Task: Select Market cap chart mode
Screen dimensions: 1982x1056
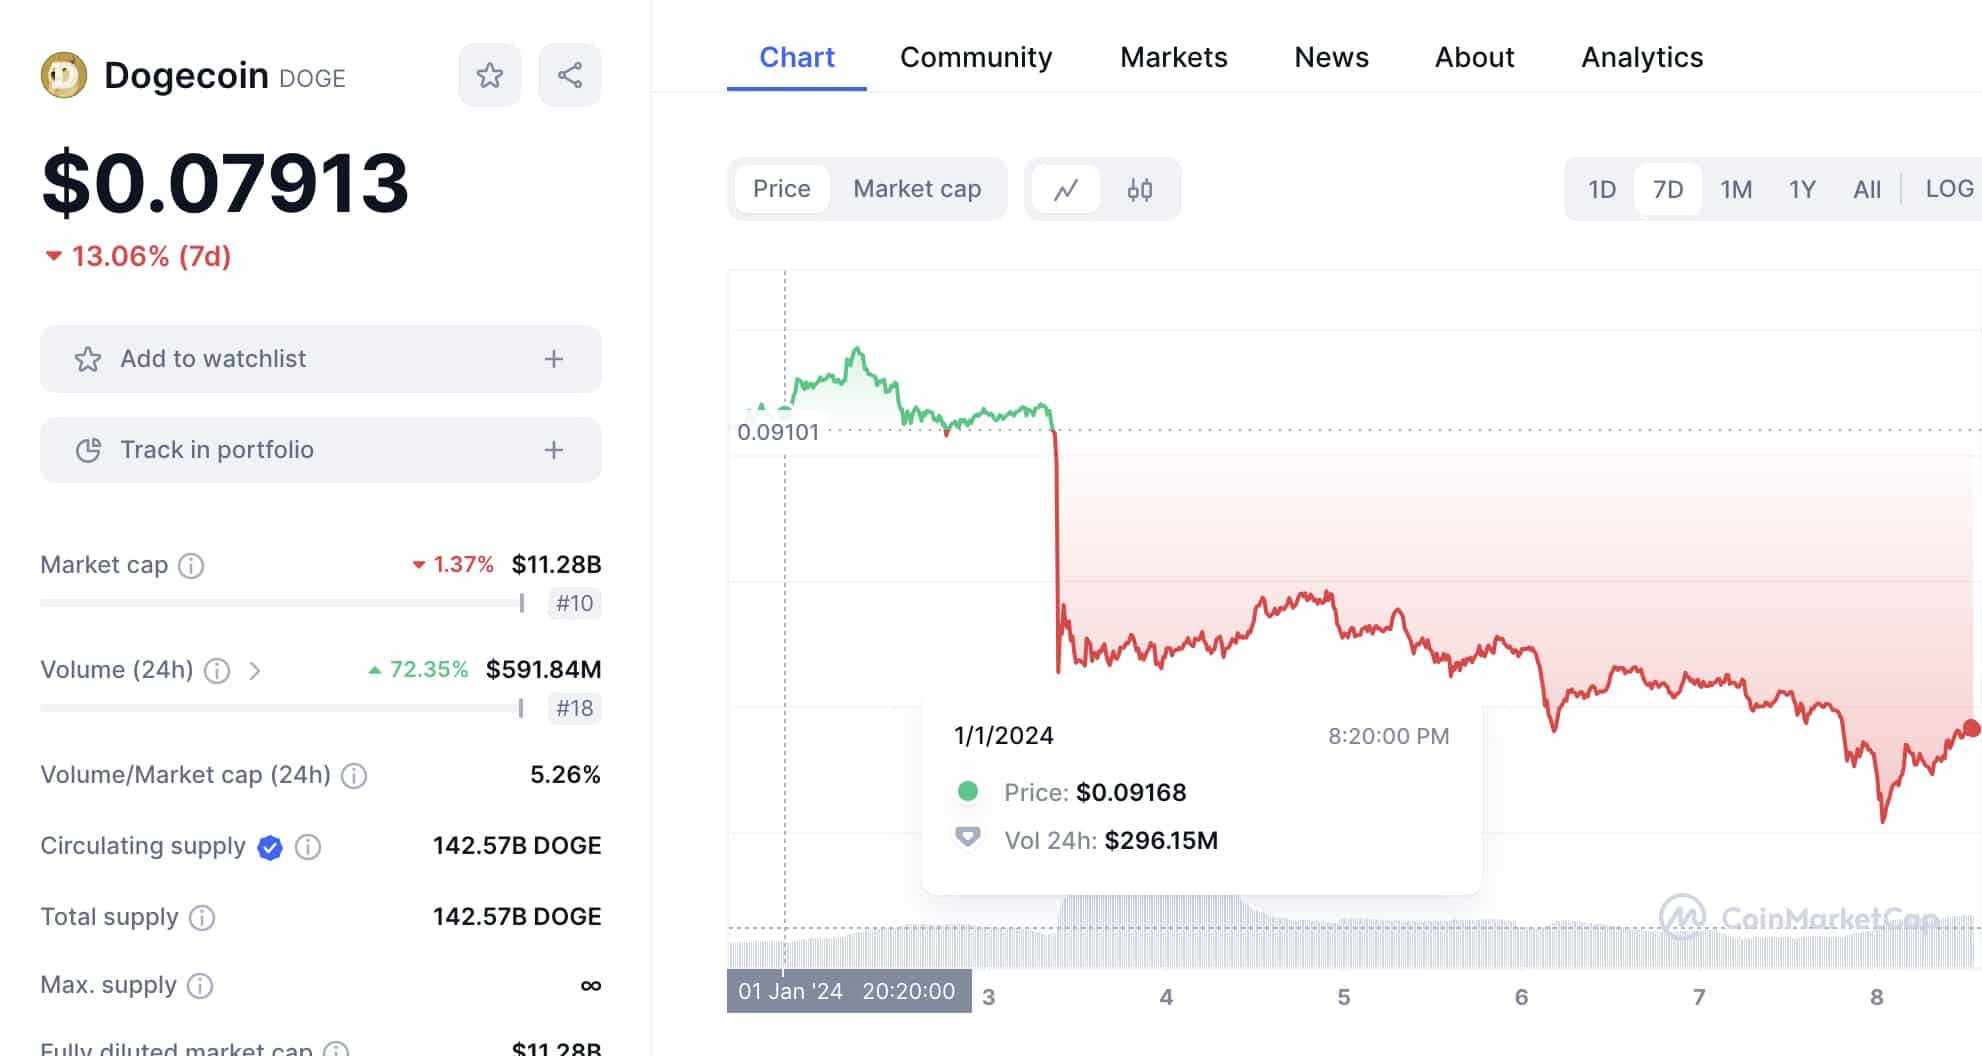Action: click(917, 189)
